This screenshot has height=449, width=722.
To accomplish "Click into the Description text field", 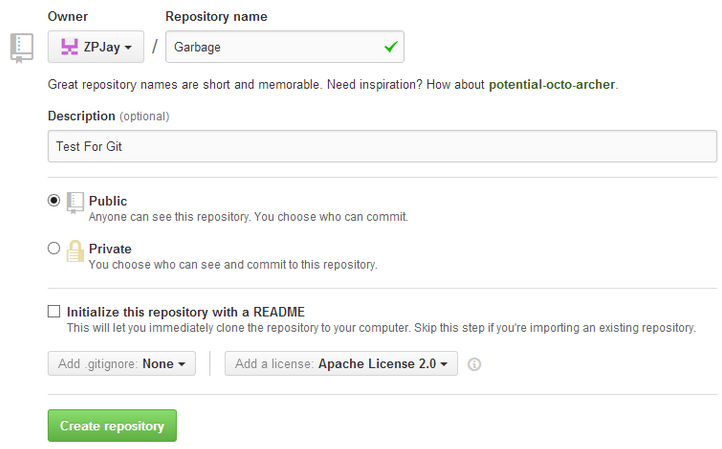I will 382,146.
